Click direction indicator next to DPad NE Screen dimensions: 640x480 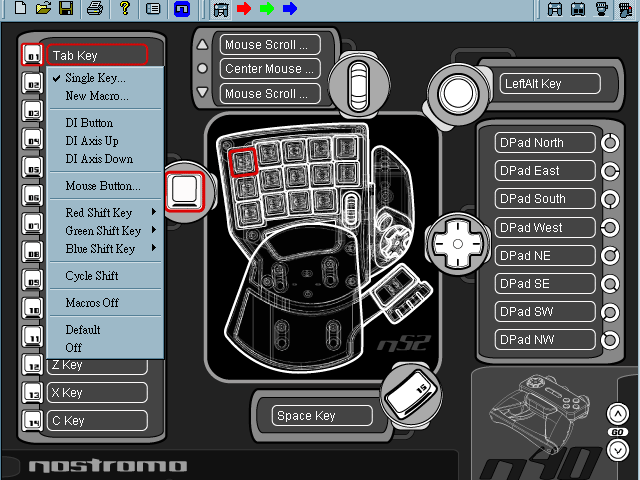tap(610, 256)
